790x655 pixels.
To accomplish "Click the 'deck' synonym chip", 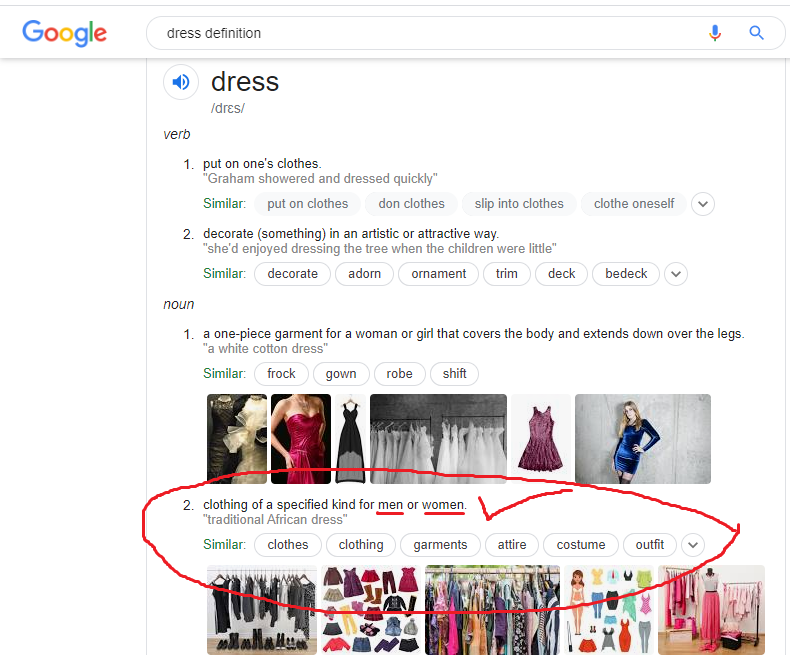I will point(561,274).
